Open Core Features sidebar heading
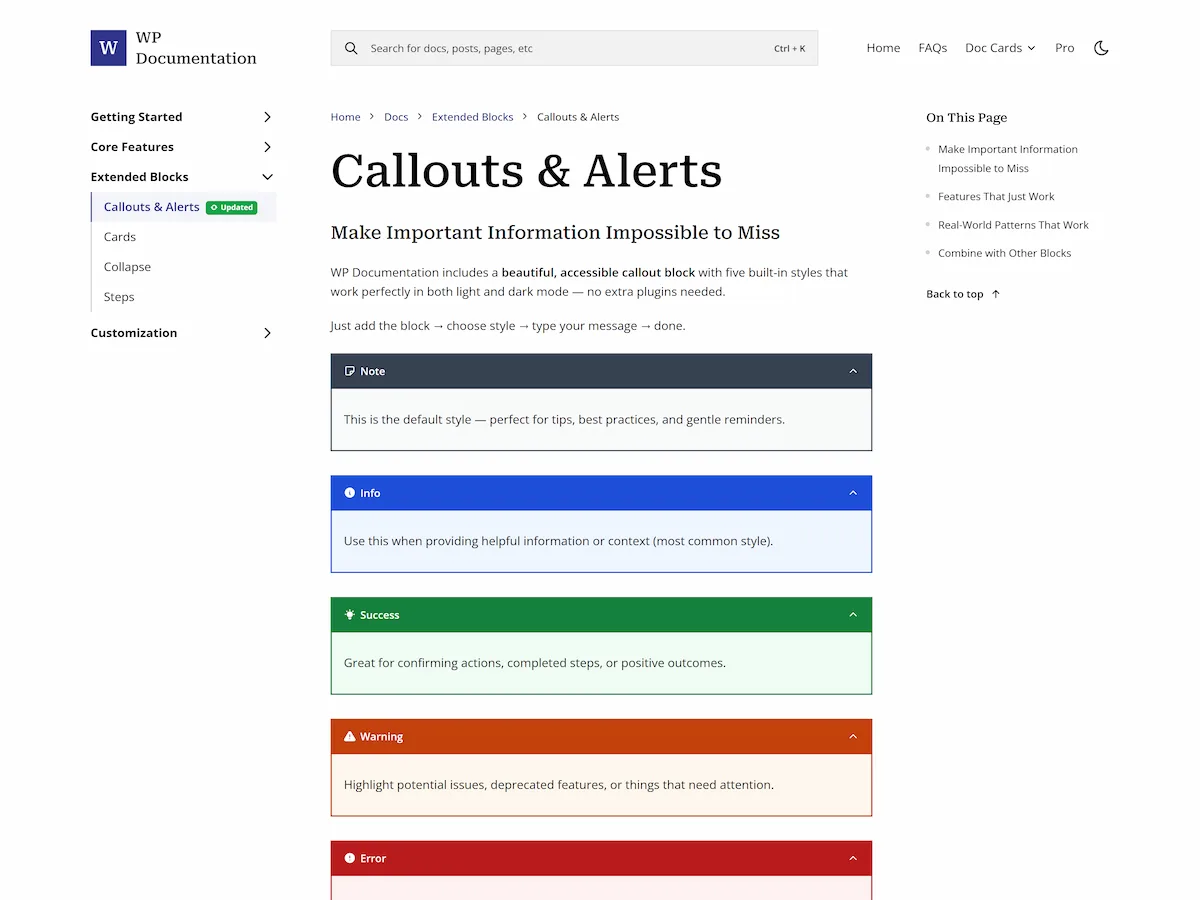1200x900 pixels. (x=132, y=147)
